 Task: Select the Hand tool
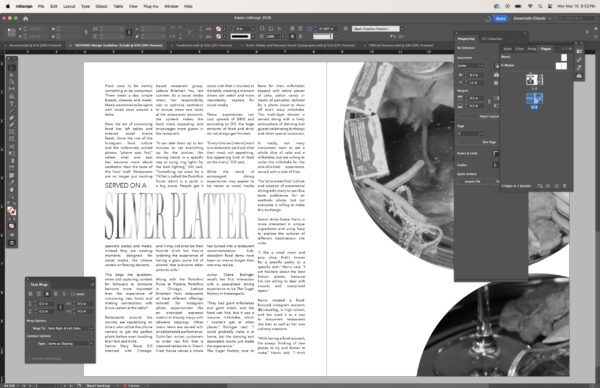point(12,190)
